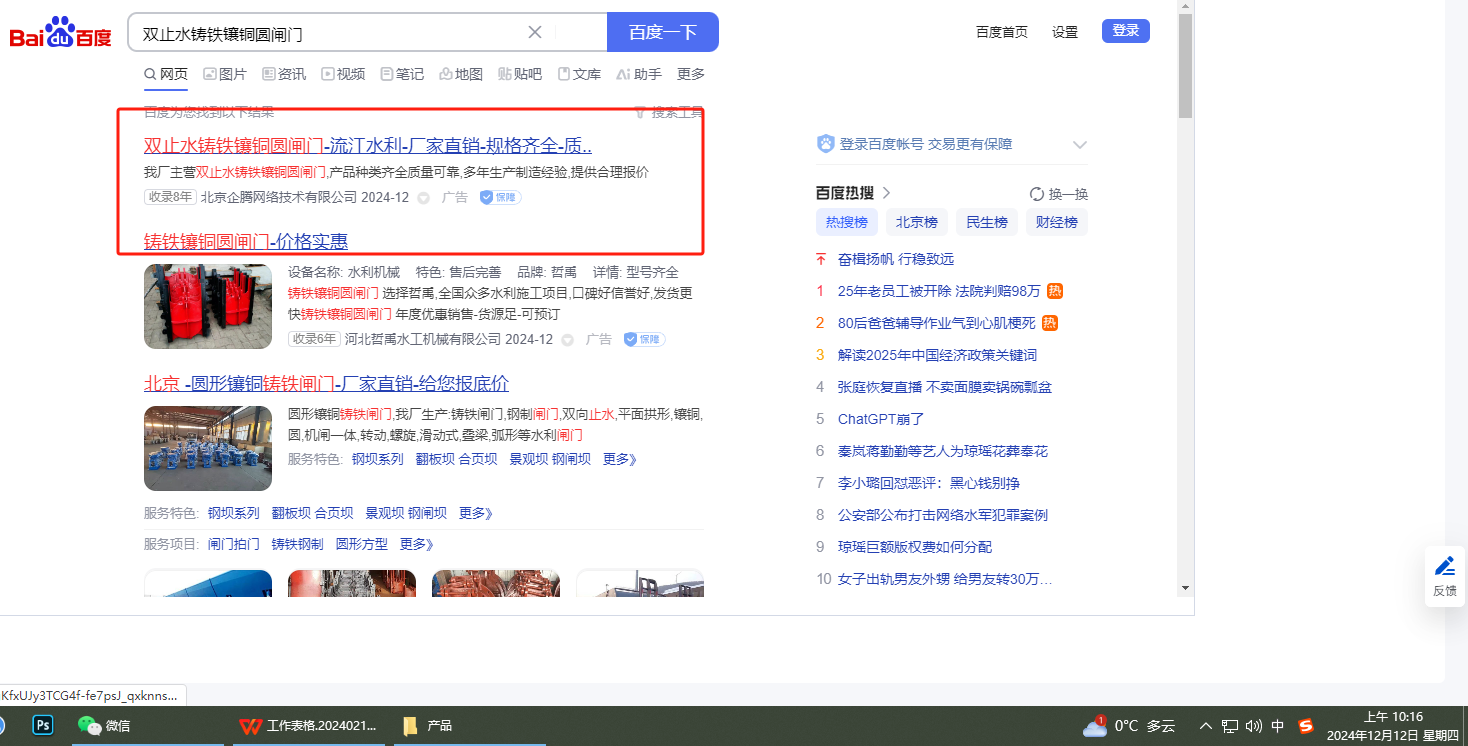1468x746 pixels.
Task: Open the 铸铁镶铜圆闸门-价格实惠 result
Action: (x=246, y=241)
